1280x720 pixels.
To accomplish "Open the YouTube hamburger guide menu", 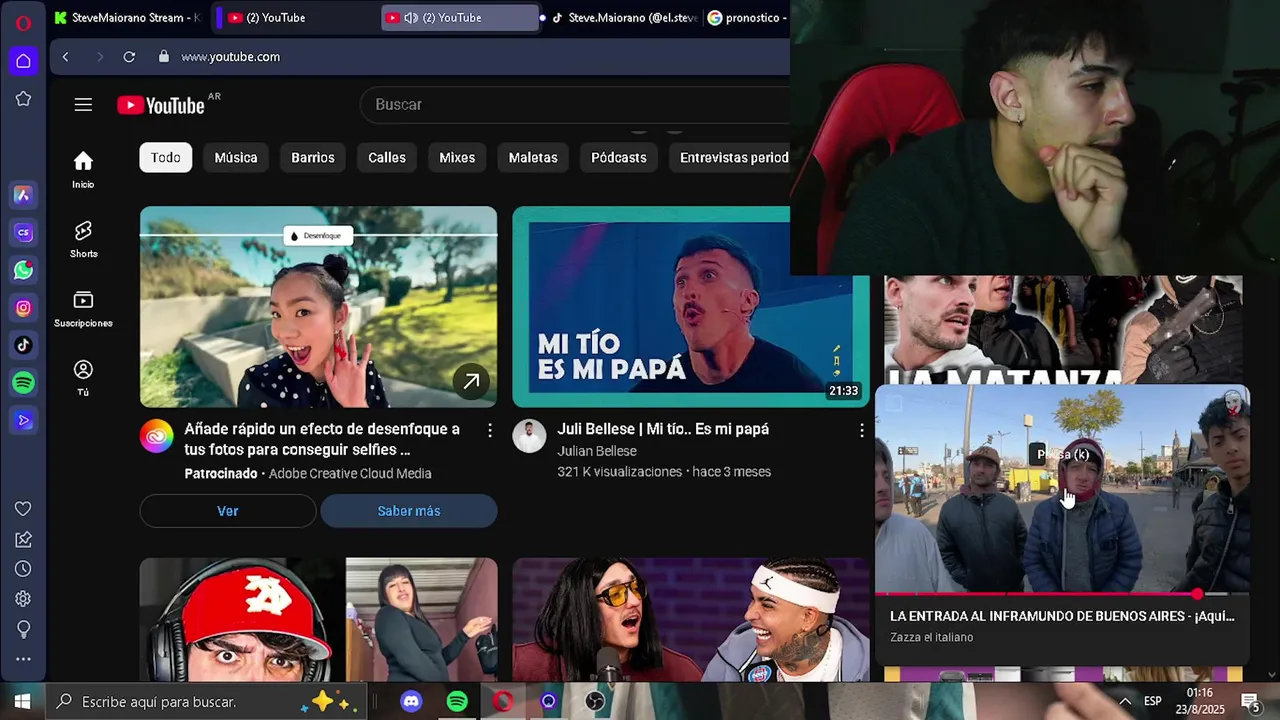I will pyautogui.click(x=83, y=105).
